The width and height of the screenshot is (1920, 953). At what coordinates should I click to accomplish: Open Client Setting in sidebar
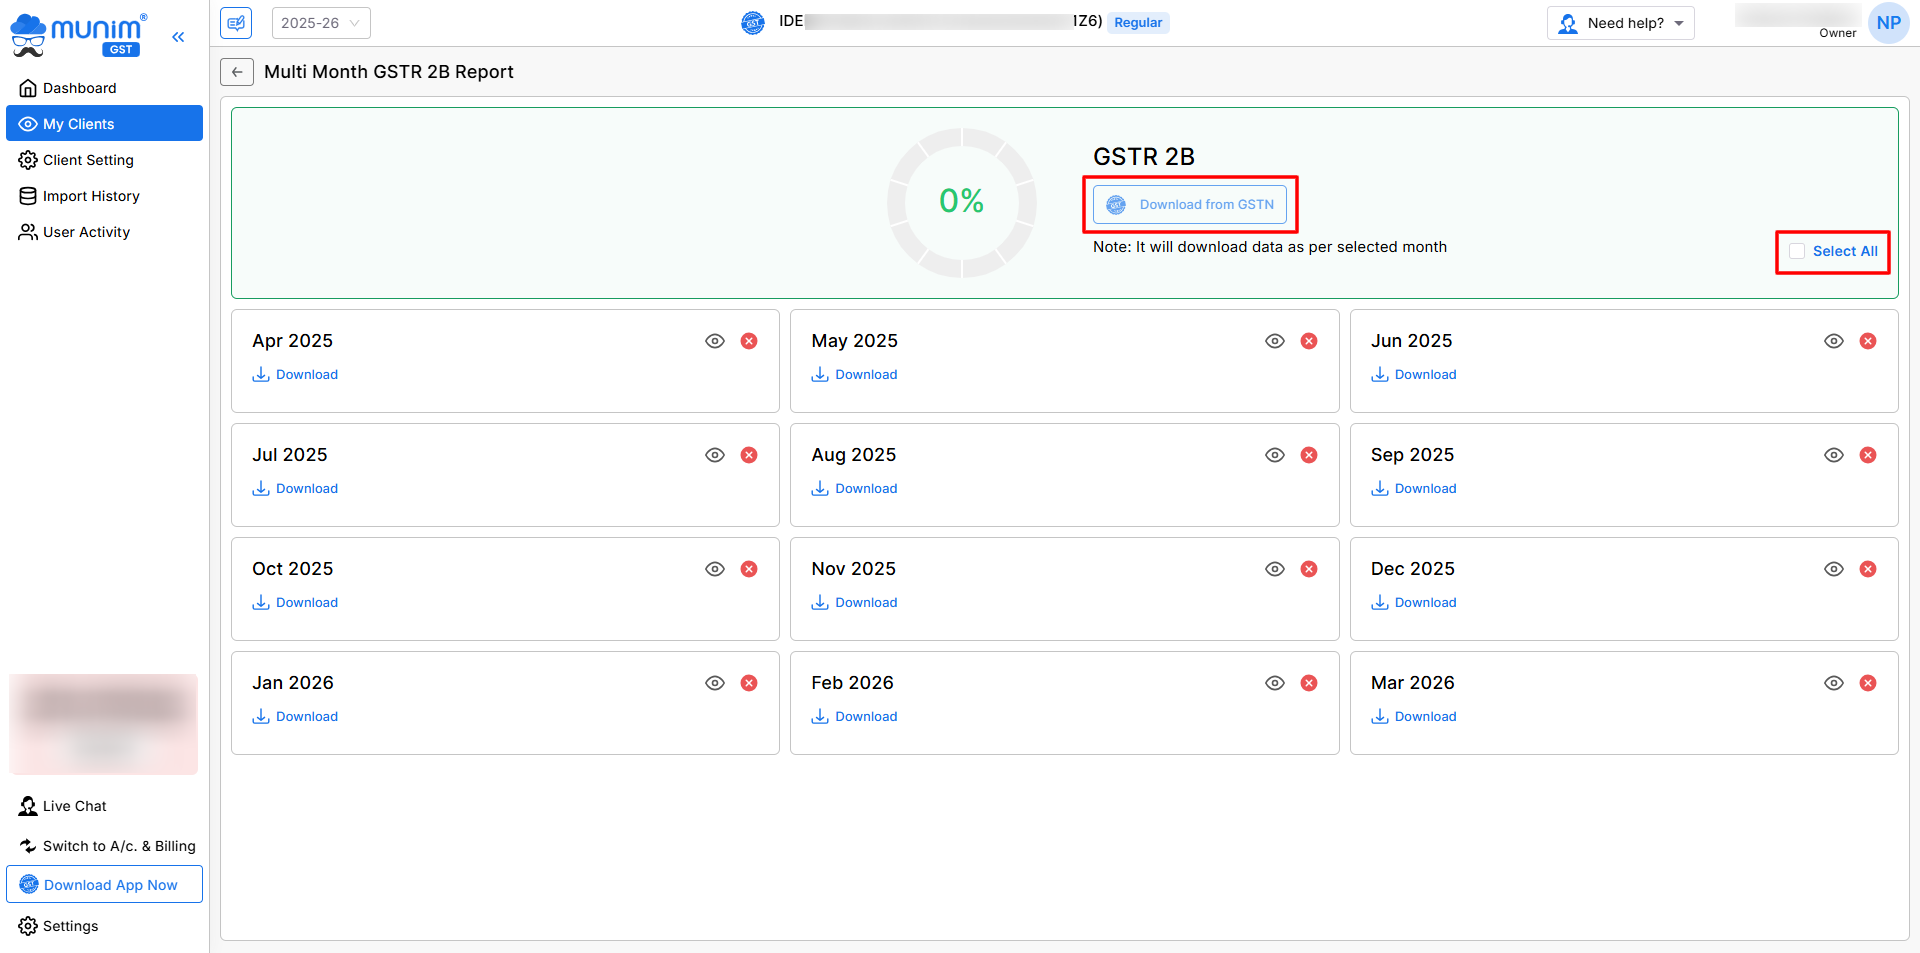88,160
